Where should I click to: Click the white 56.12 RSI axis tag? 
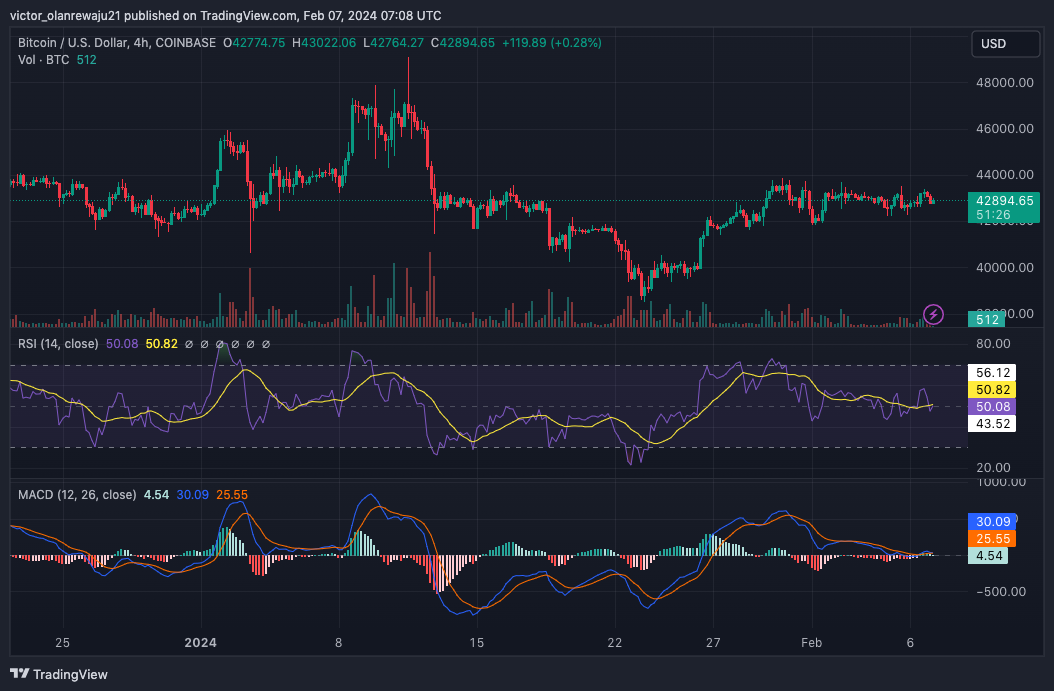(x=993, y=371)
